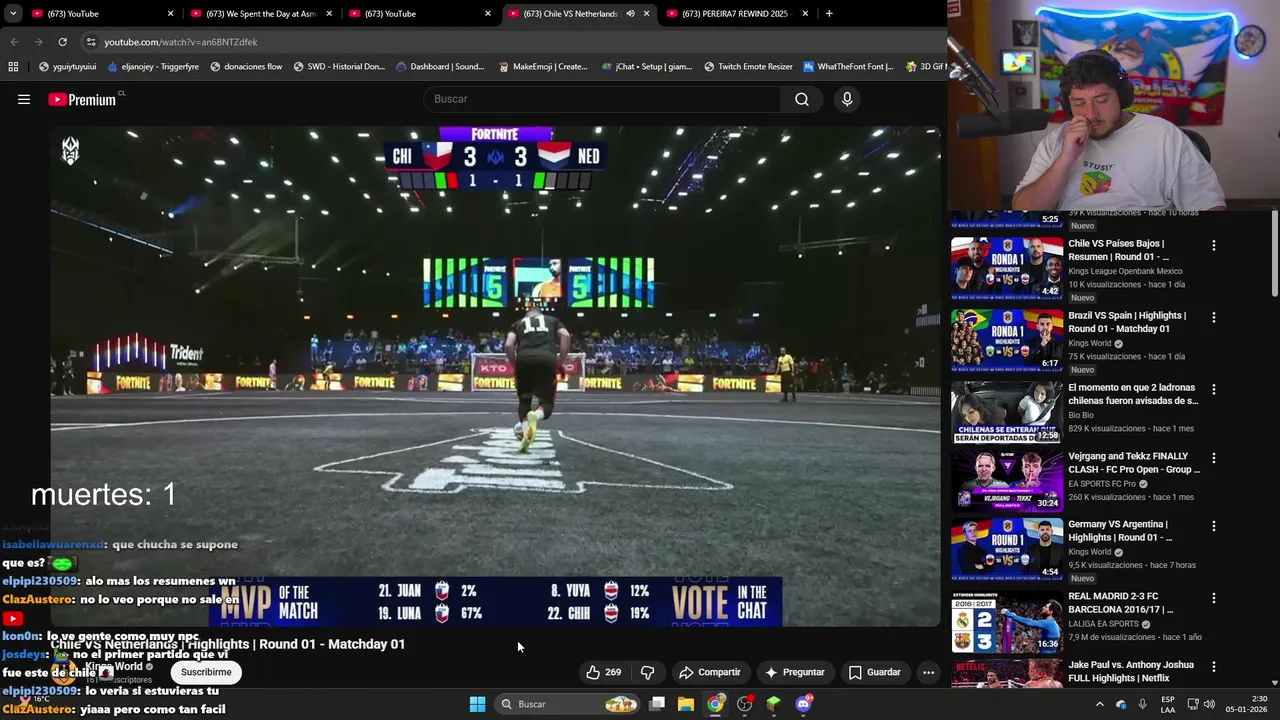The image size is (1280, 720).
Task: Open the 'Twitch Emote Resizer' bookmark
Action: pyautogui.click(x=748, y=67)
